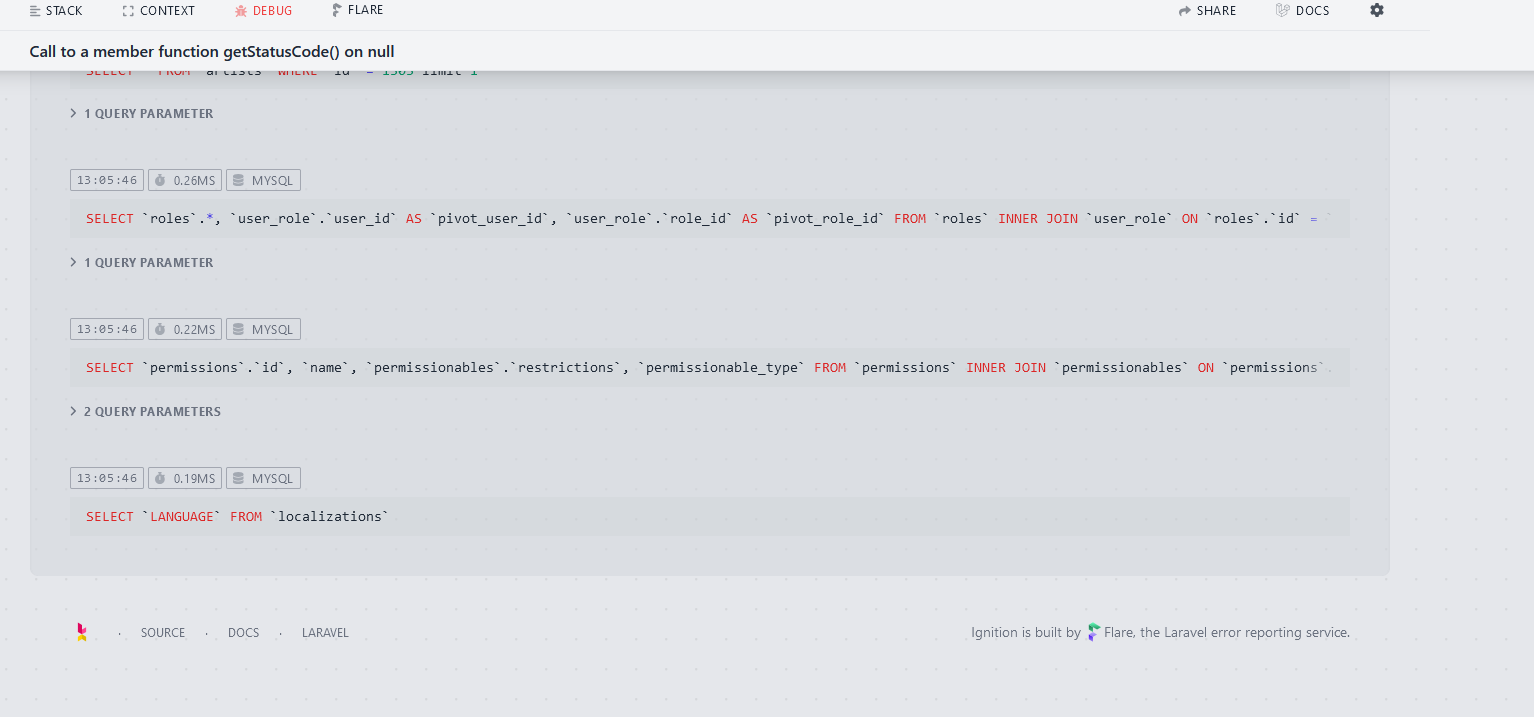
Task: Open the Flare link in footer text
Action: point(1119,633)
